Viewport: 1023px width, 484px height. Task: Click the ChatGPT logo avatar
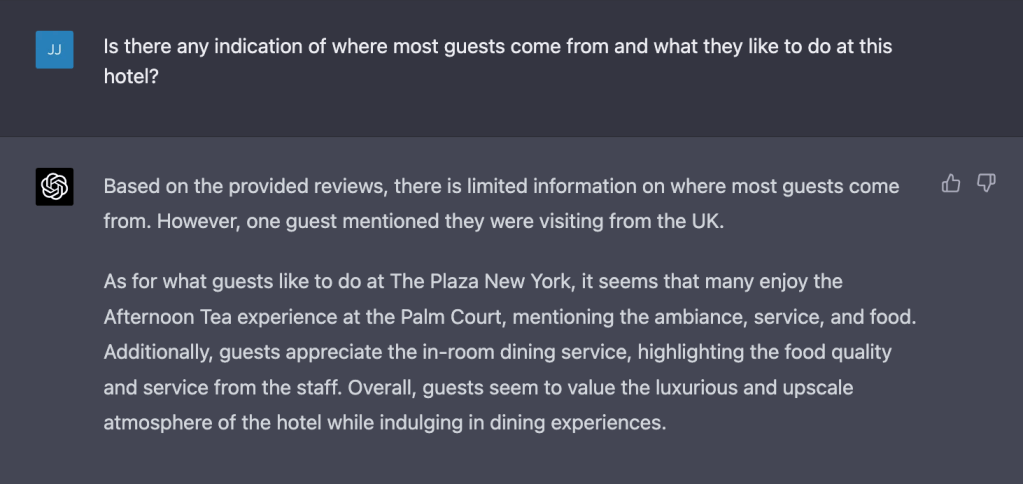[54, 186]
